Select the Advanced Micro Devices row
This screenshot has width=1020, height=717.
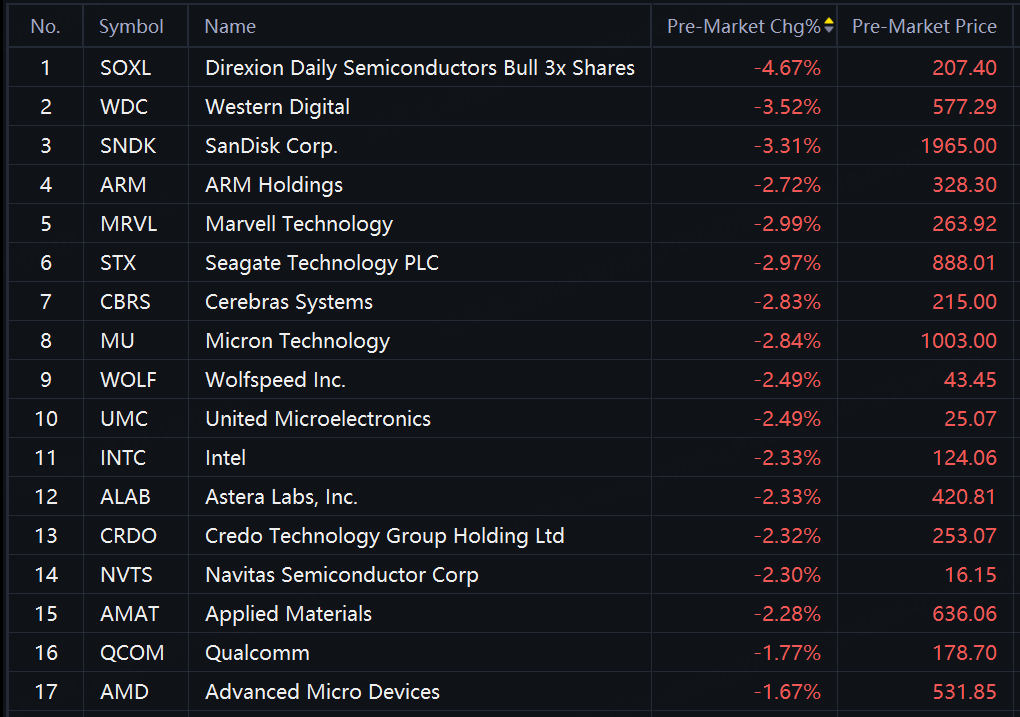tap(510, 692)
